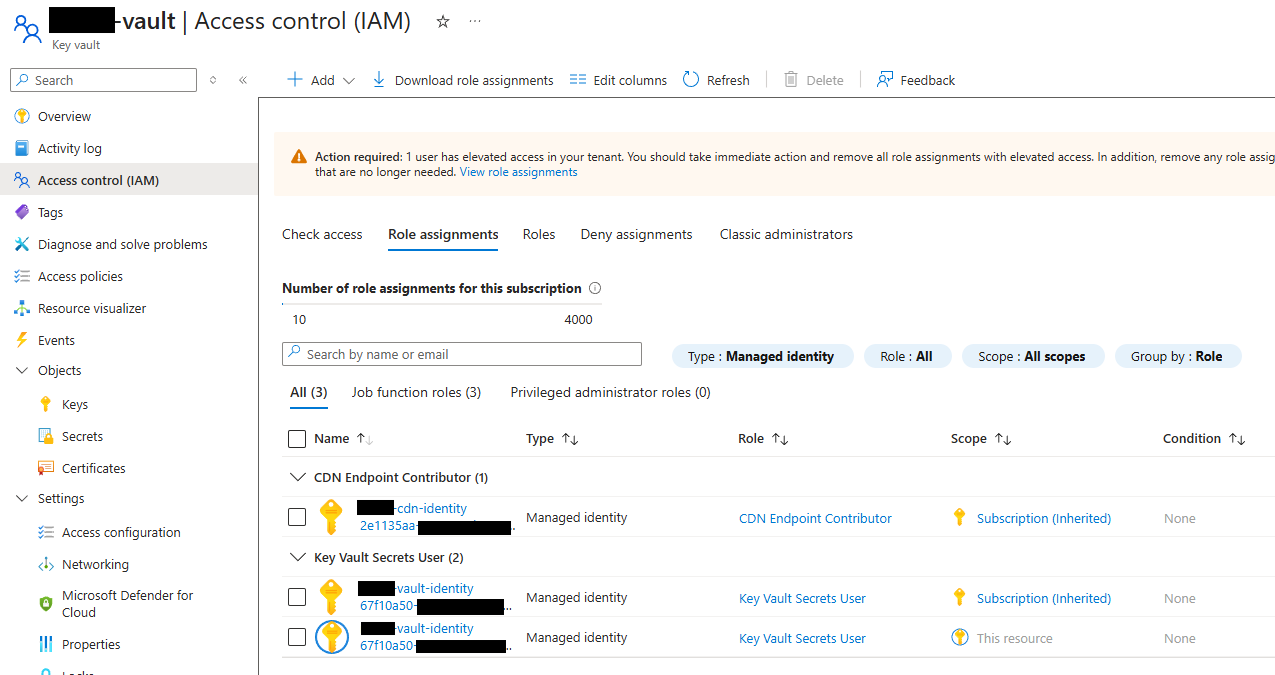Click the Activity log icon
Screen dimensions: 1275x675
(x=22, y=148)
